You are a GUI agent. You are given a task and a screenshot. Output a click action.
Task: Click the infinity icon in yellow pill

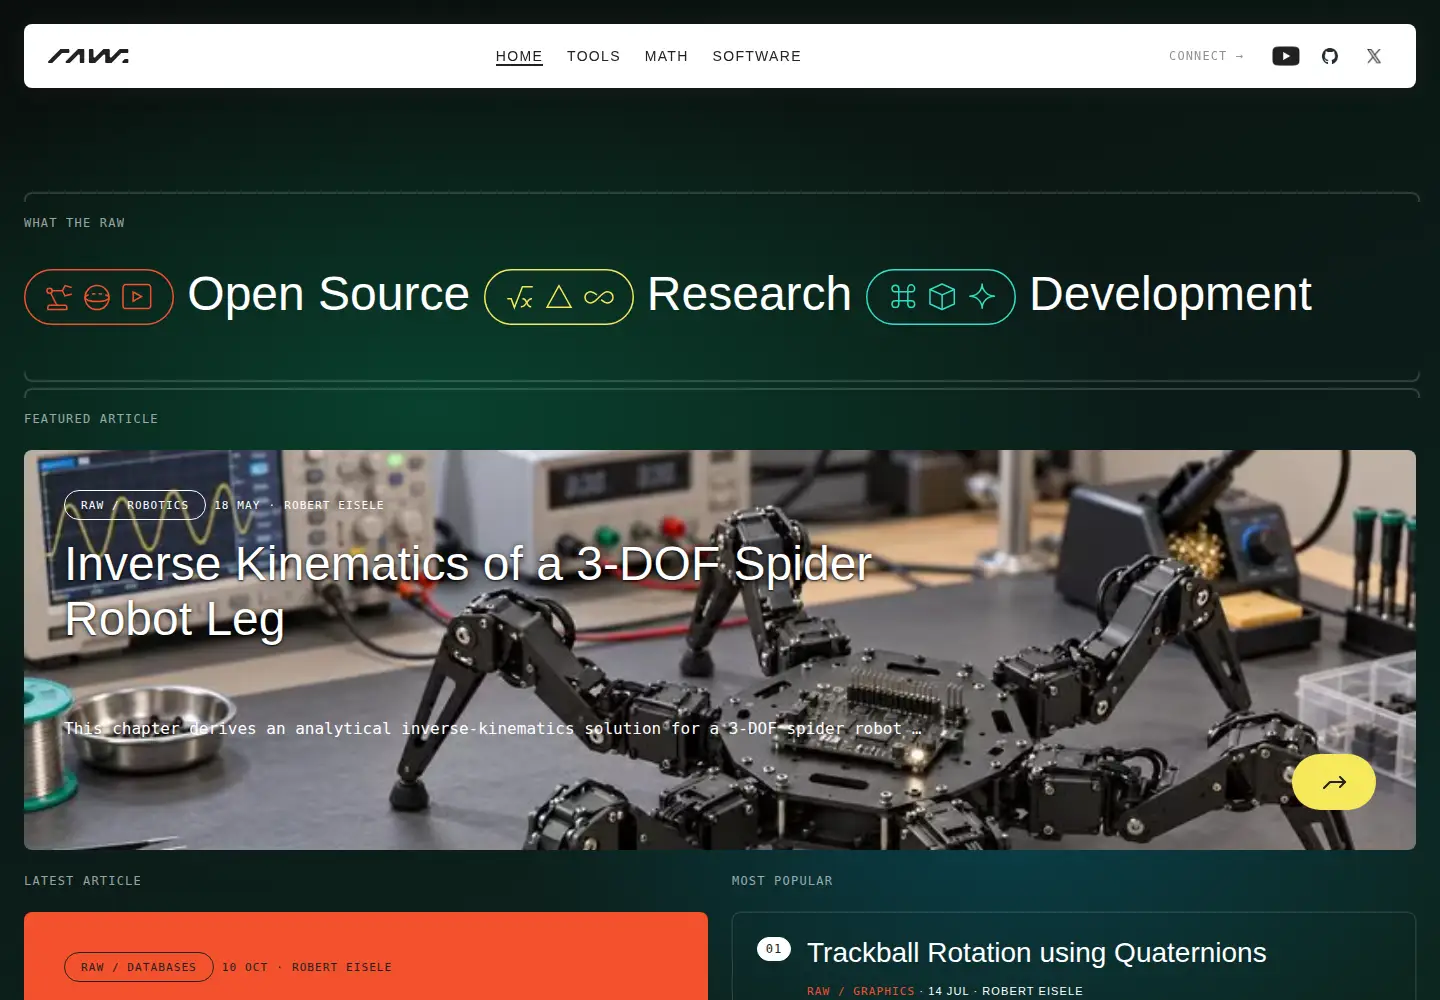(599, 297)
